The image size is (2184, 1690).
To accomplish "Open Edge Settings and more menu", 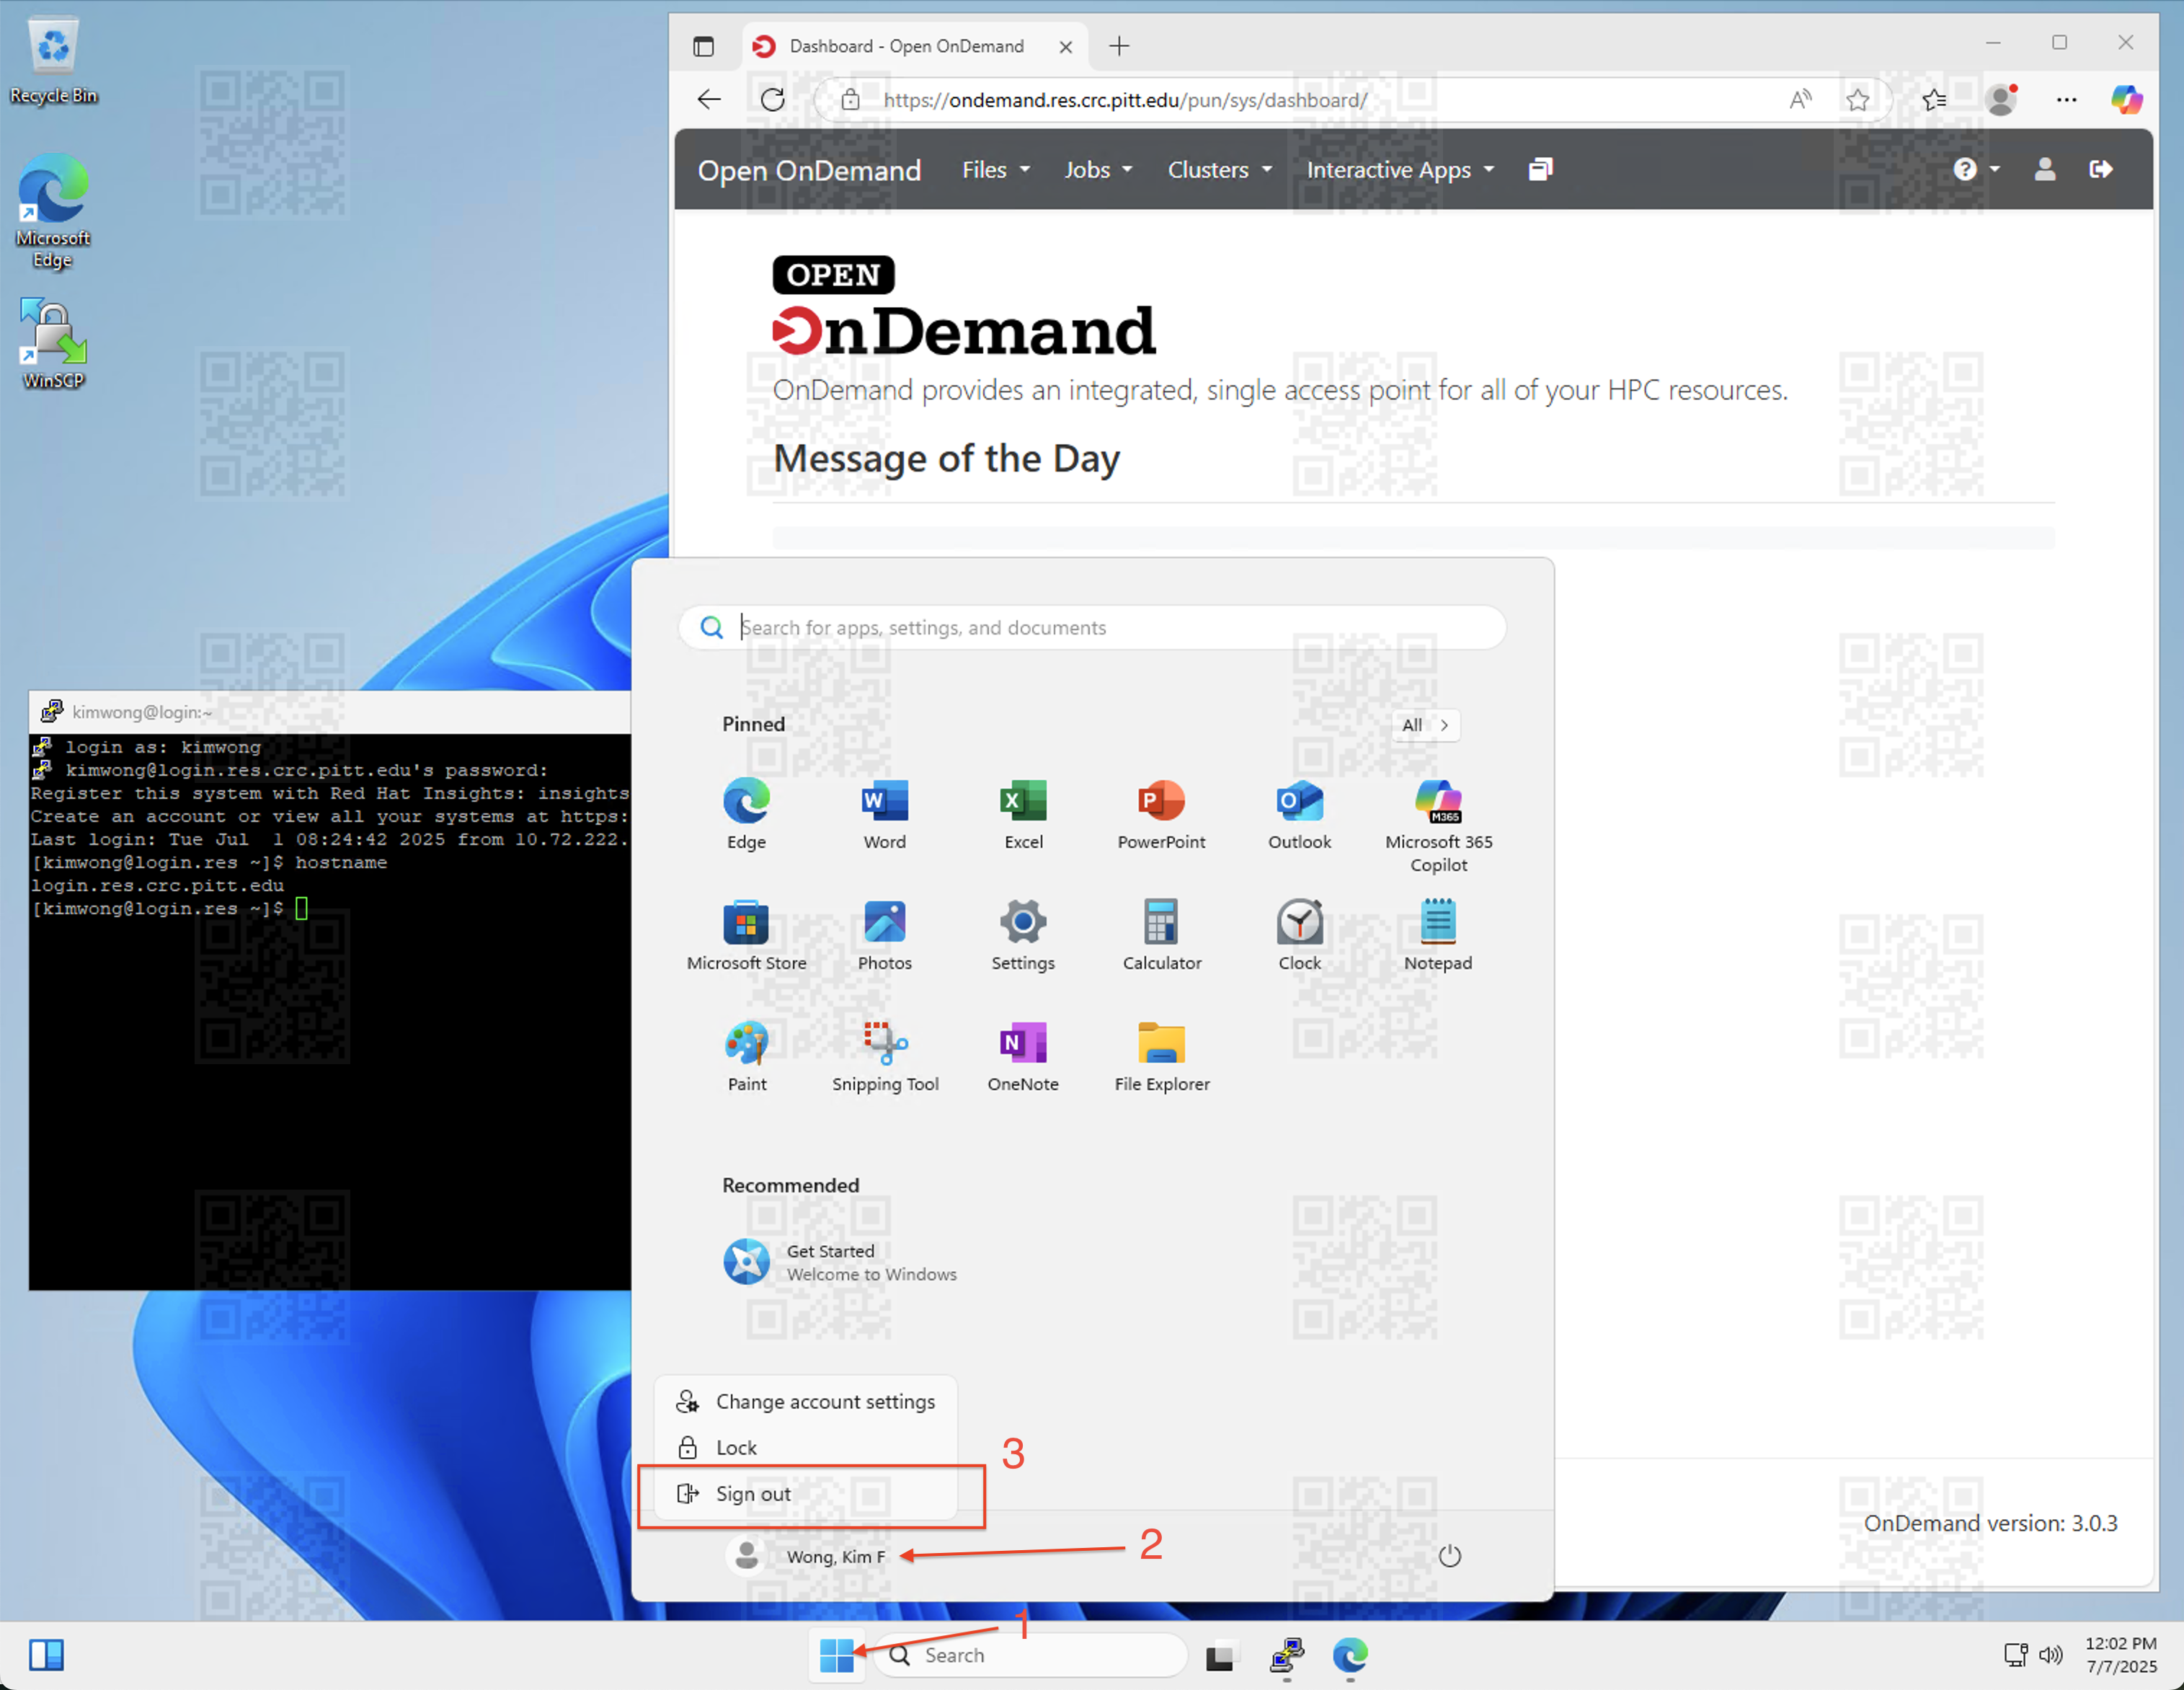I will [x=2066, y=99].
